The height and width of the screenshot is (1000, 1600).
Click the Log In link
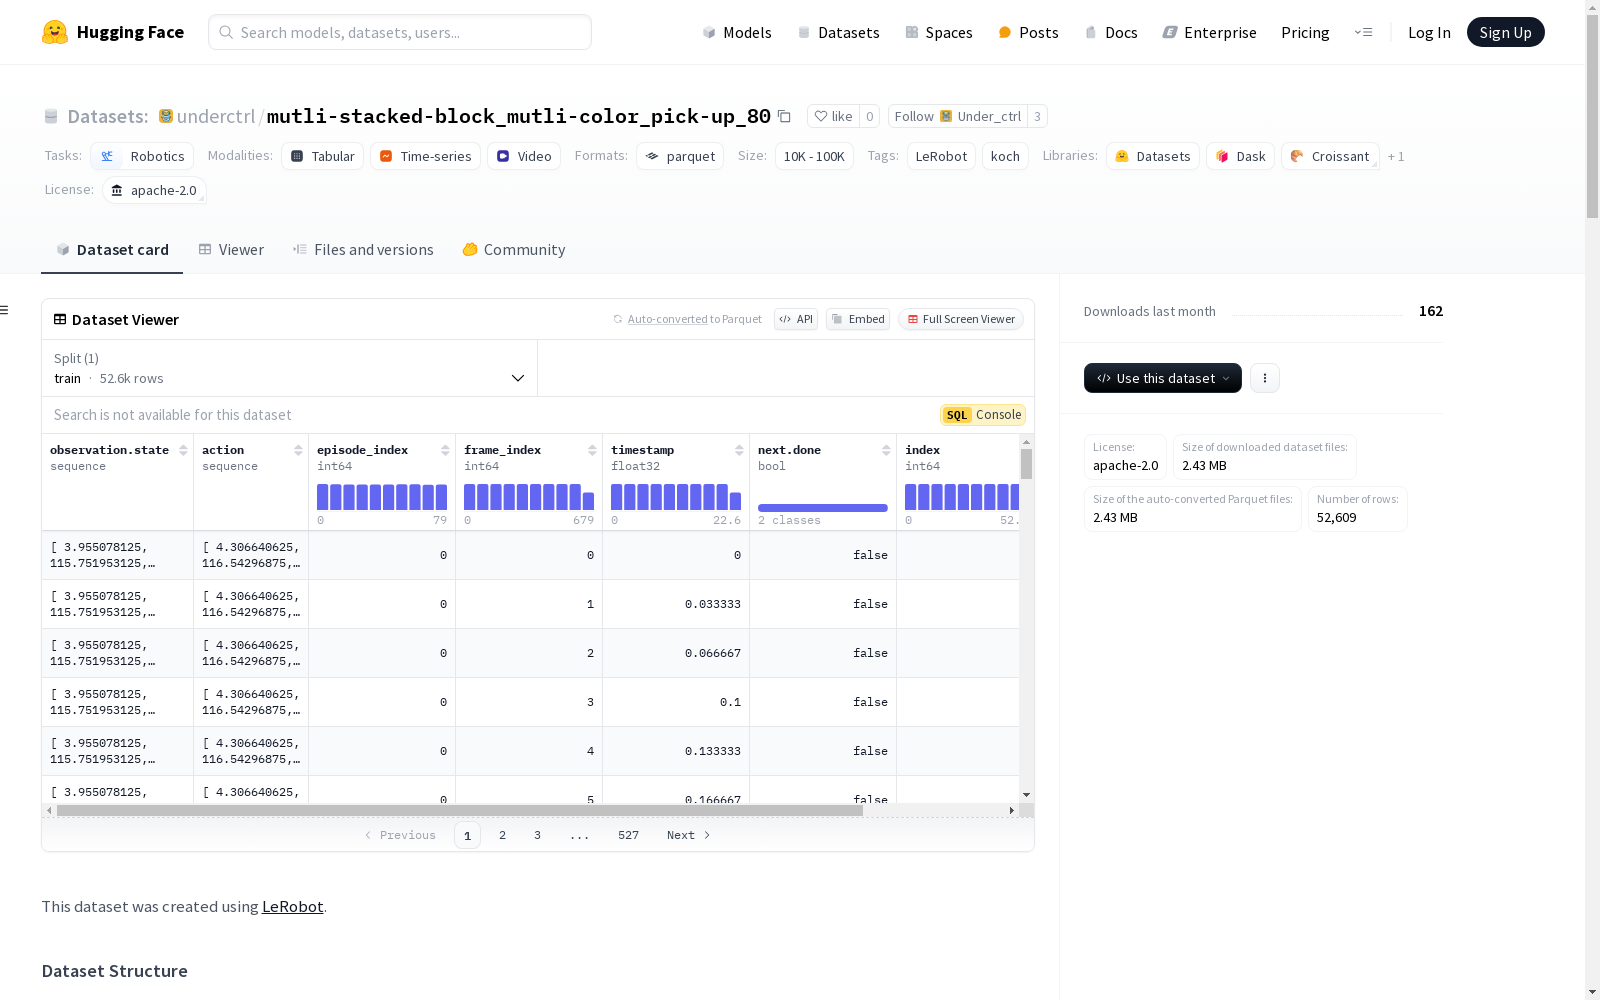click(1429, 32)
